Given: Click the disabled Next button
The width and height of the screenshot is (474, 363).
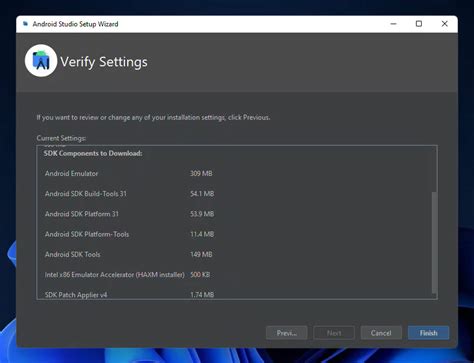Looking at the screenshot, I should (x=334, y=333).
